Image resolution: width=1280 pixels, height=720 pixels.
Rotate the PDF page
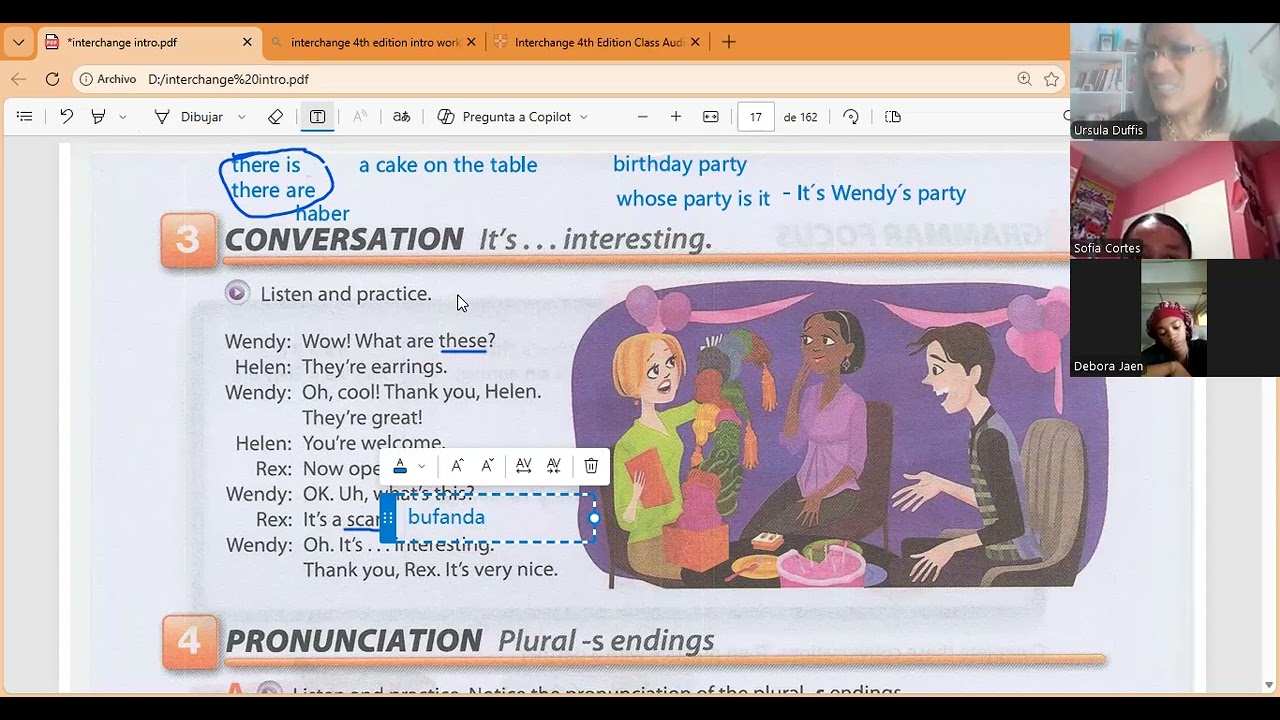(x=851, y=117)
